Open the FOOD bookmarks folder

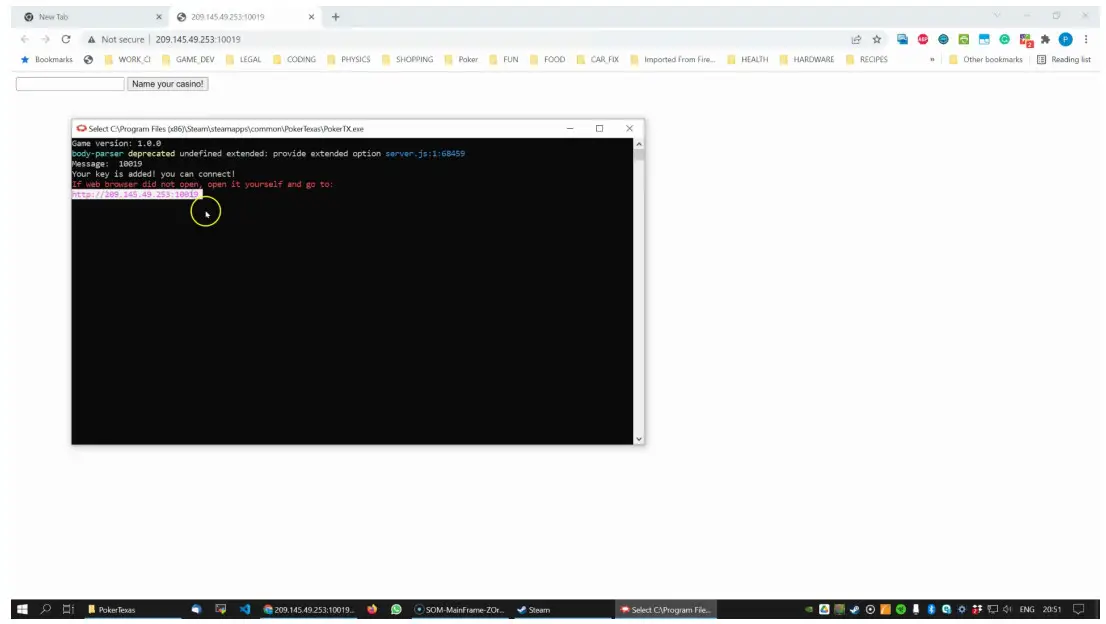click(547, 59)
